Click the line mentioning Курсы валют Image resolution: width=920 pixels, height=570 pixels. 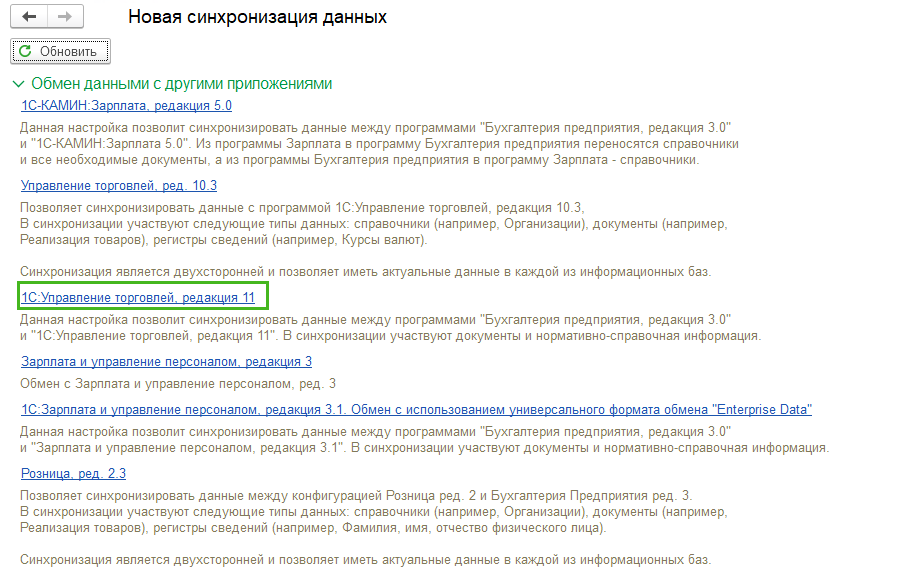224,240
